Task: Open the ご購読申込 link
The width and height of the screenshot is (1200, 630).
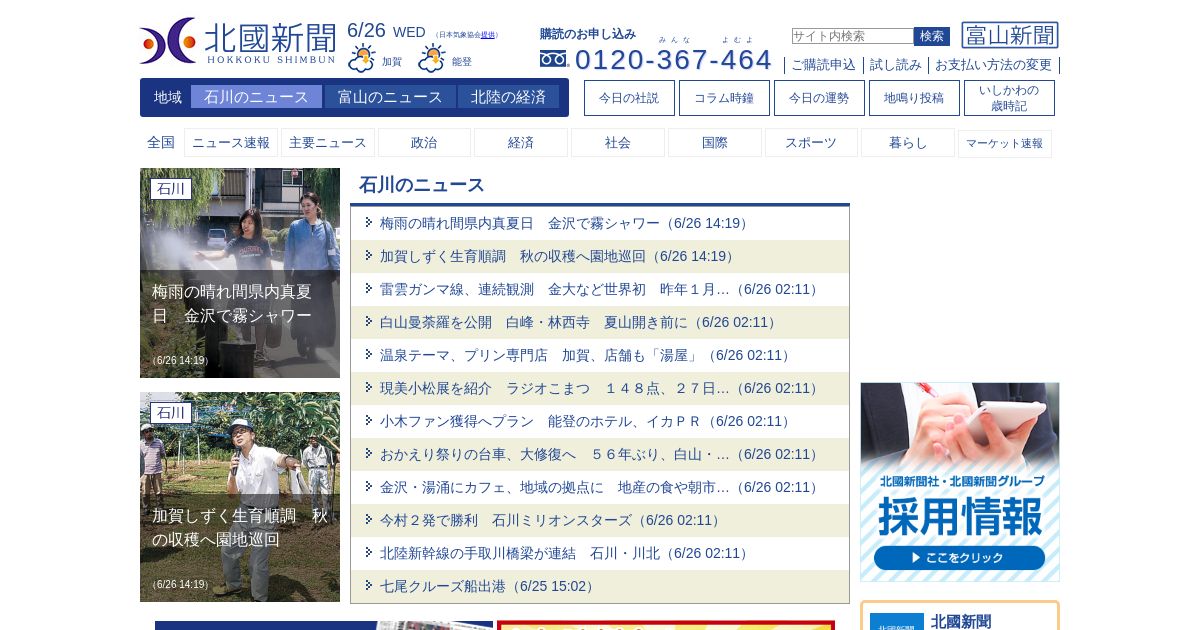Action: tap(823, 65)
